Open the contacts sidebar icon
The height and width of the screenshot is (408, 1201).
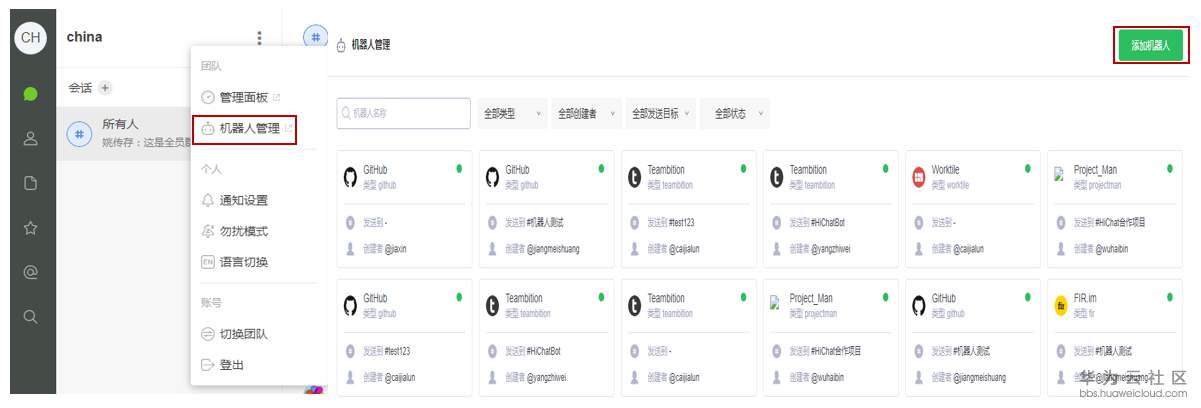(30, 139)
